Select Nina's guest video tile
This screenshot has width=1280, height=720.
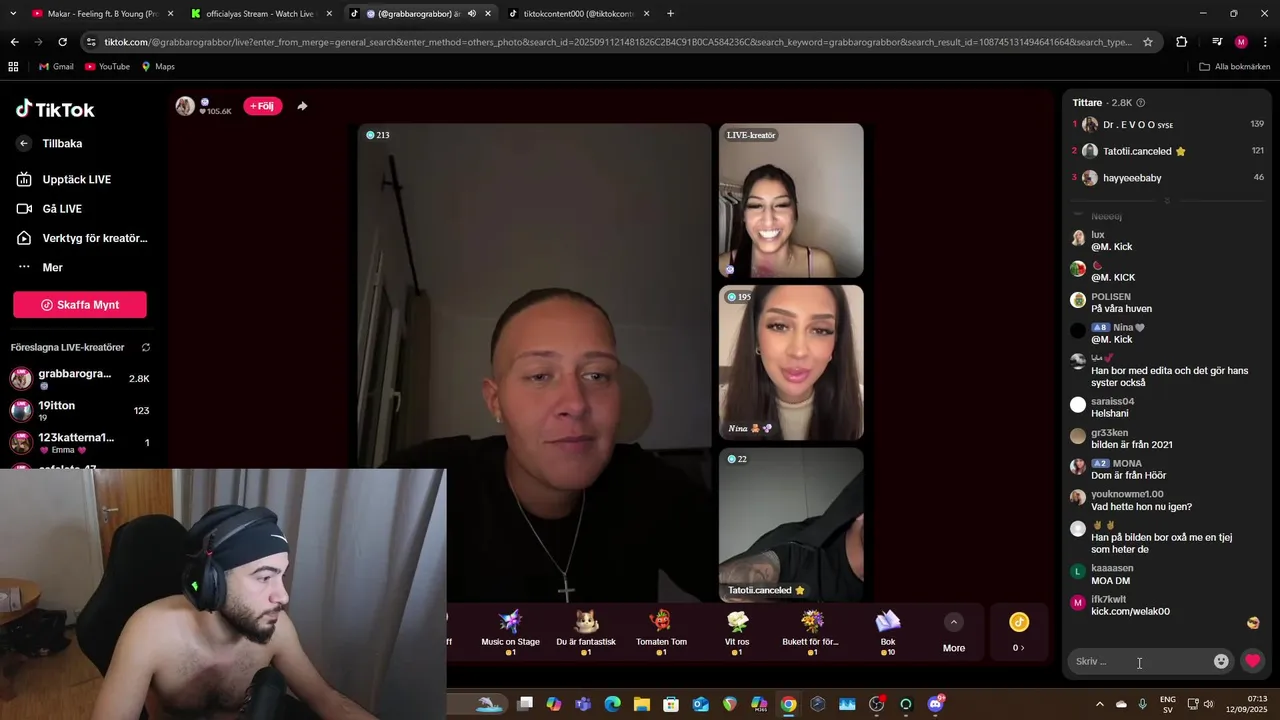(x=791, y=363)
